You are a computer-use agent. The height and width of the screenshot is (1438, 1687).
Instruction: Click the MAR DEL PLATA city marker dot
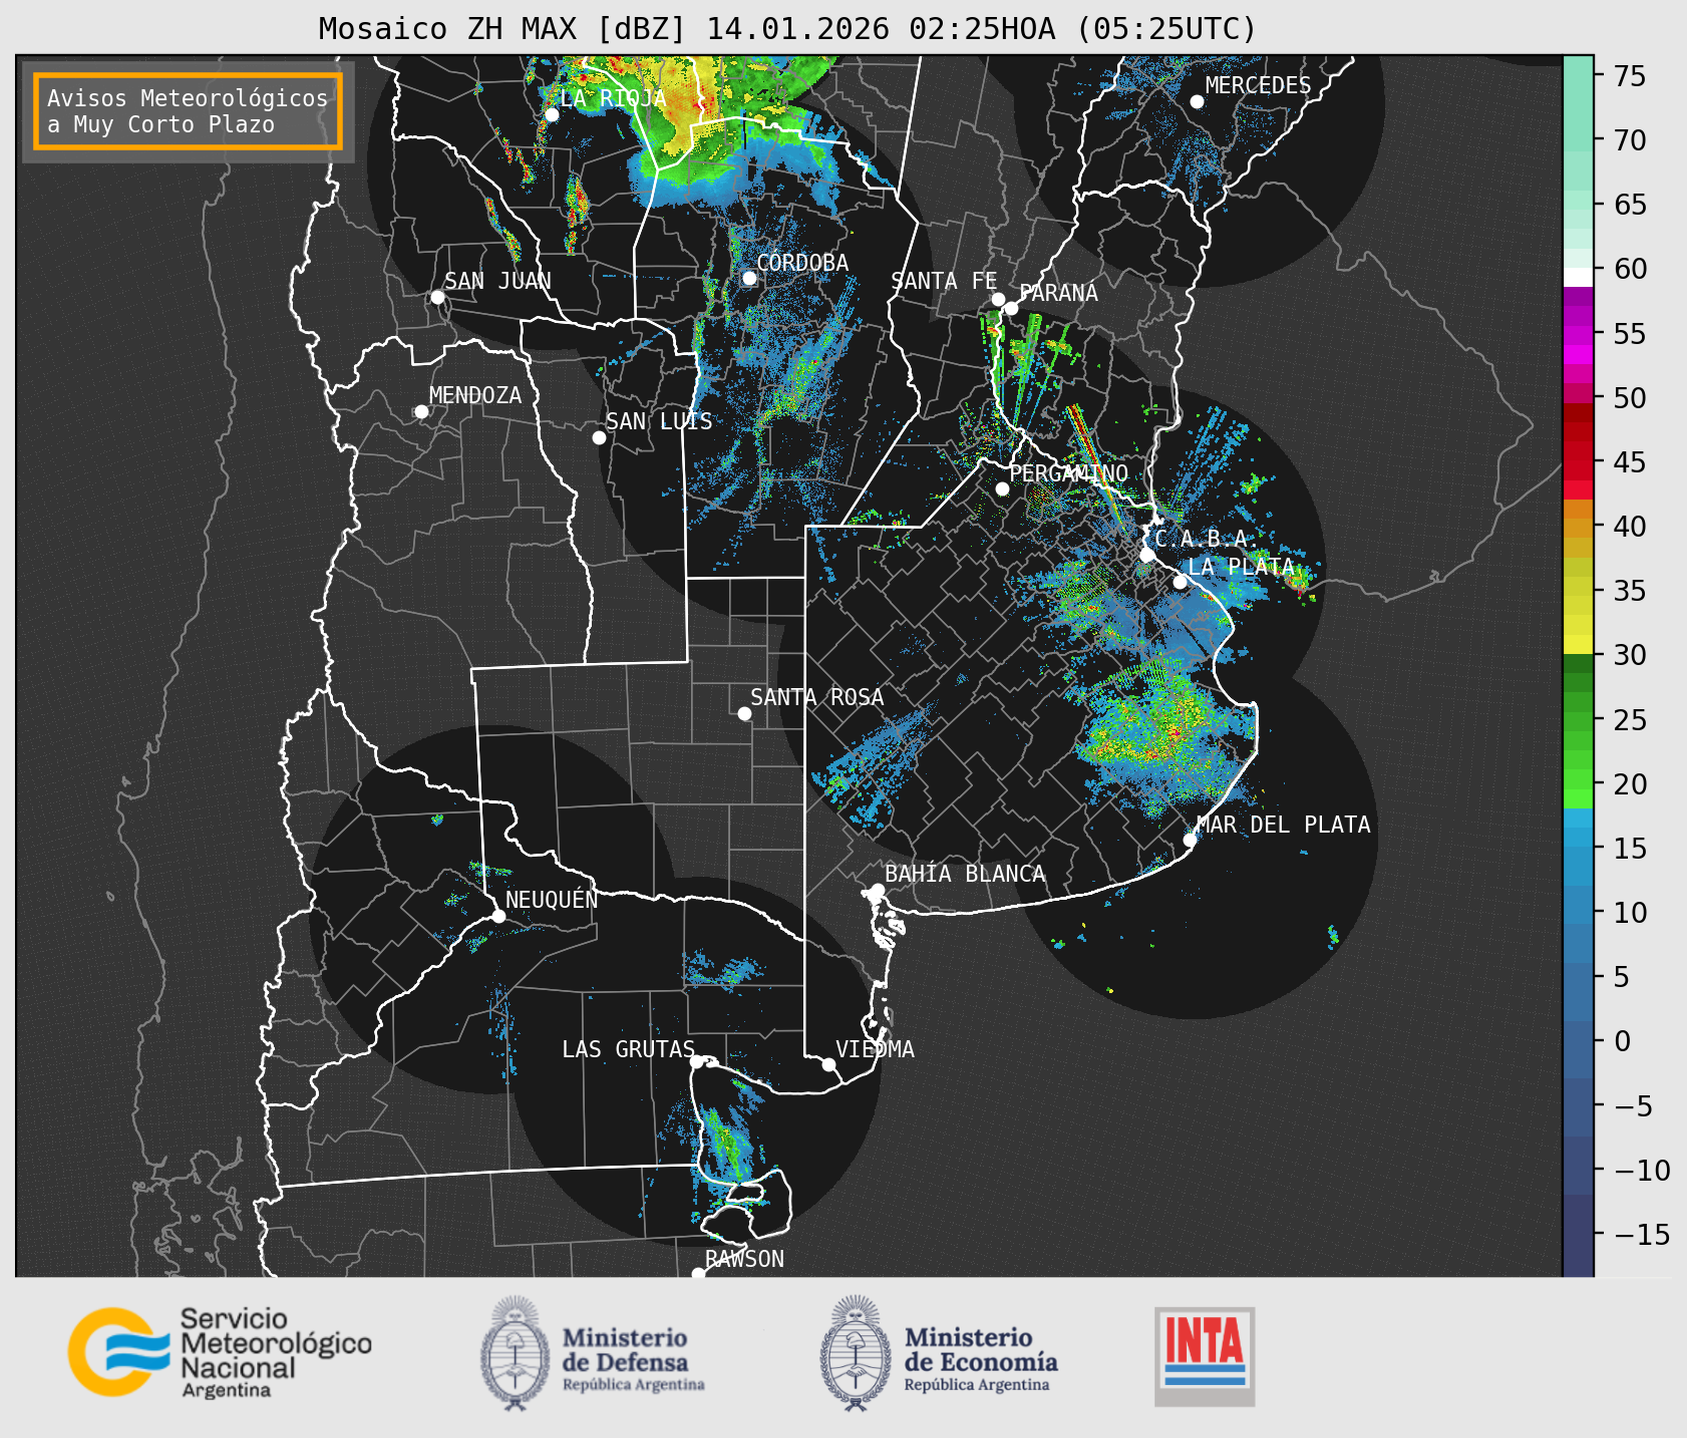coord(1190,840)
